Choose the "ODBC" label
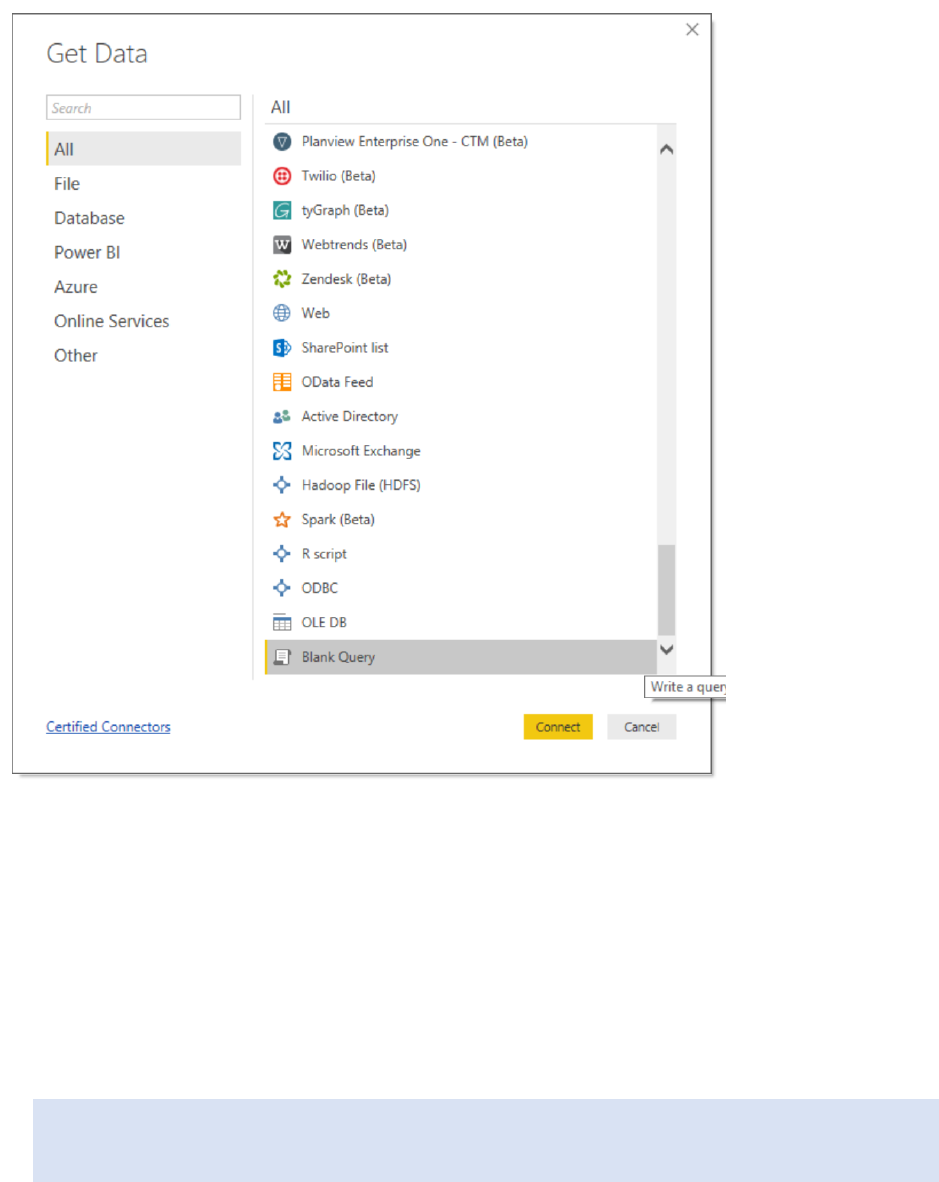This screenshot has height=1182, width=939. 320,588
